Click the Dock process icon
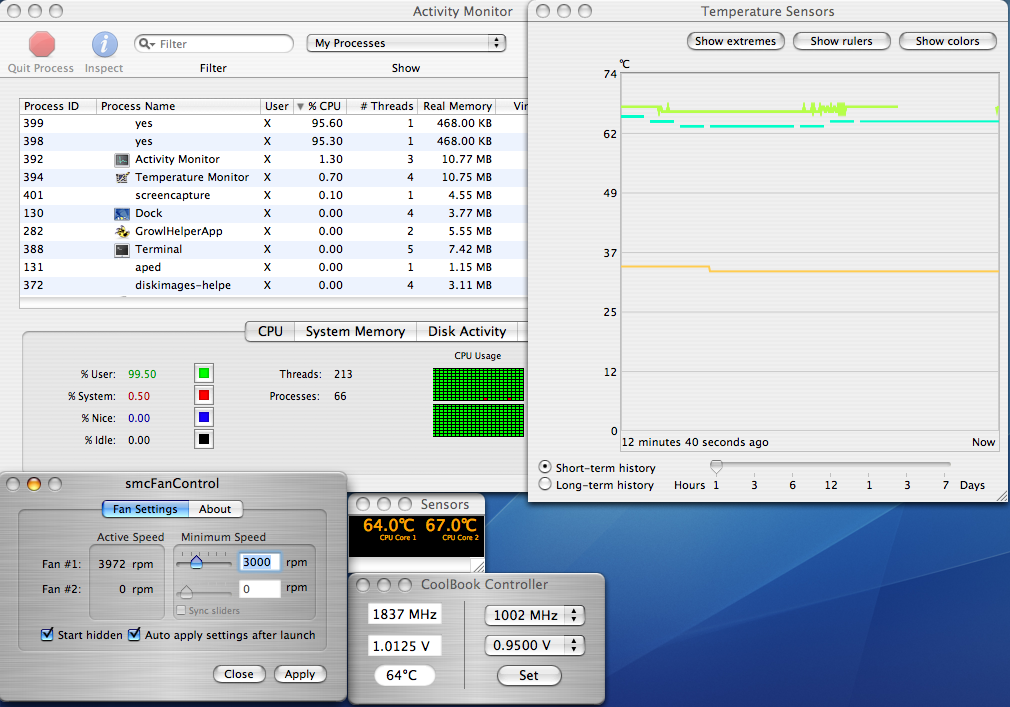 pyautogui.click(x=122, y=214)
